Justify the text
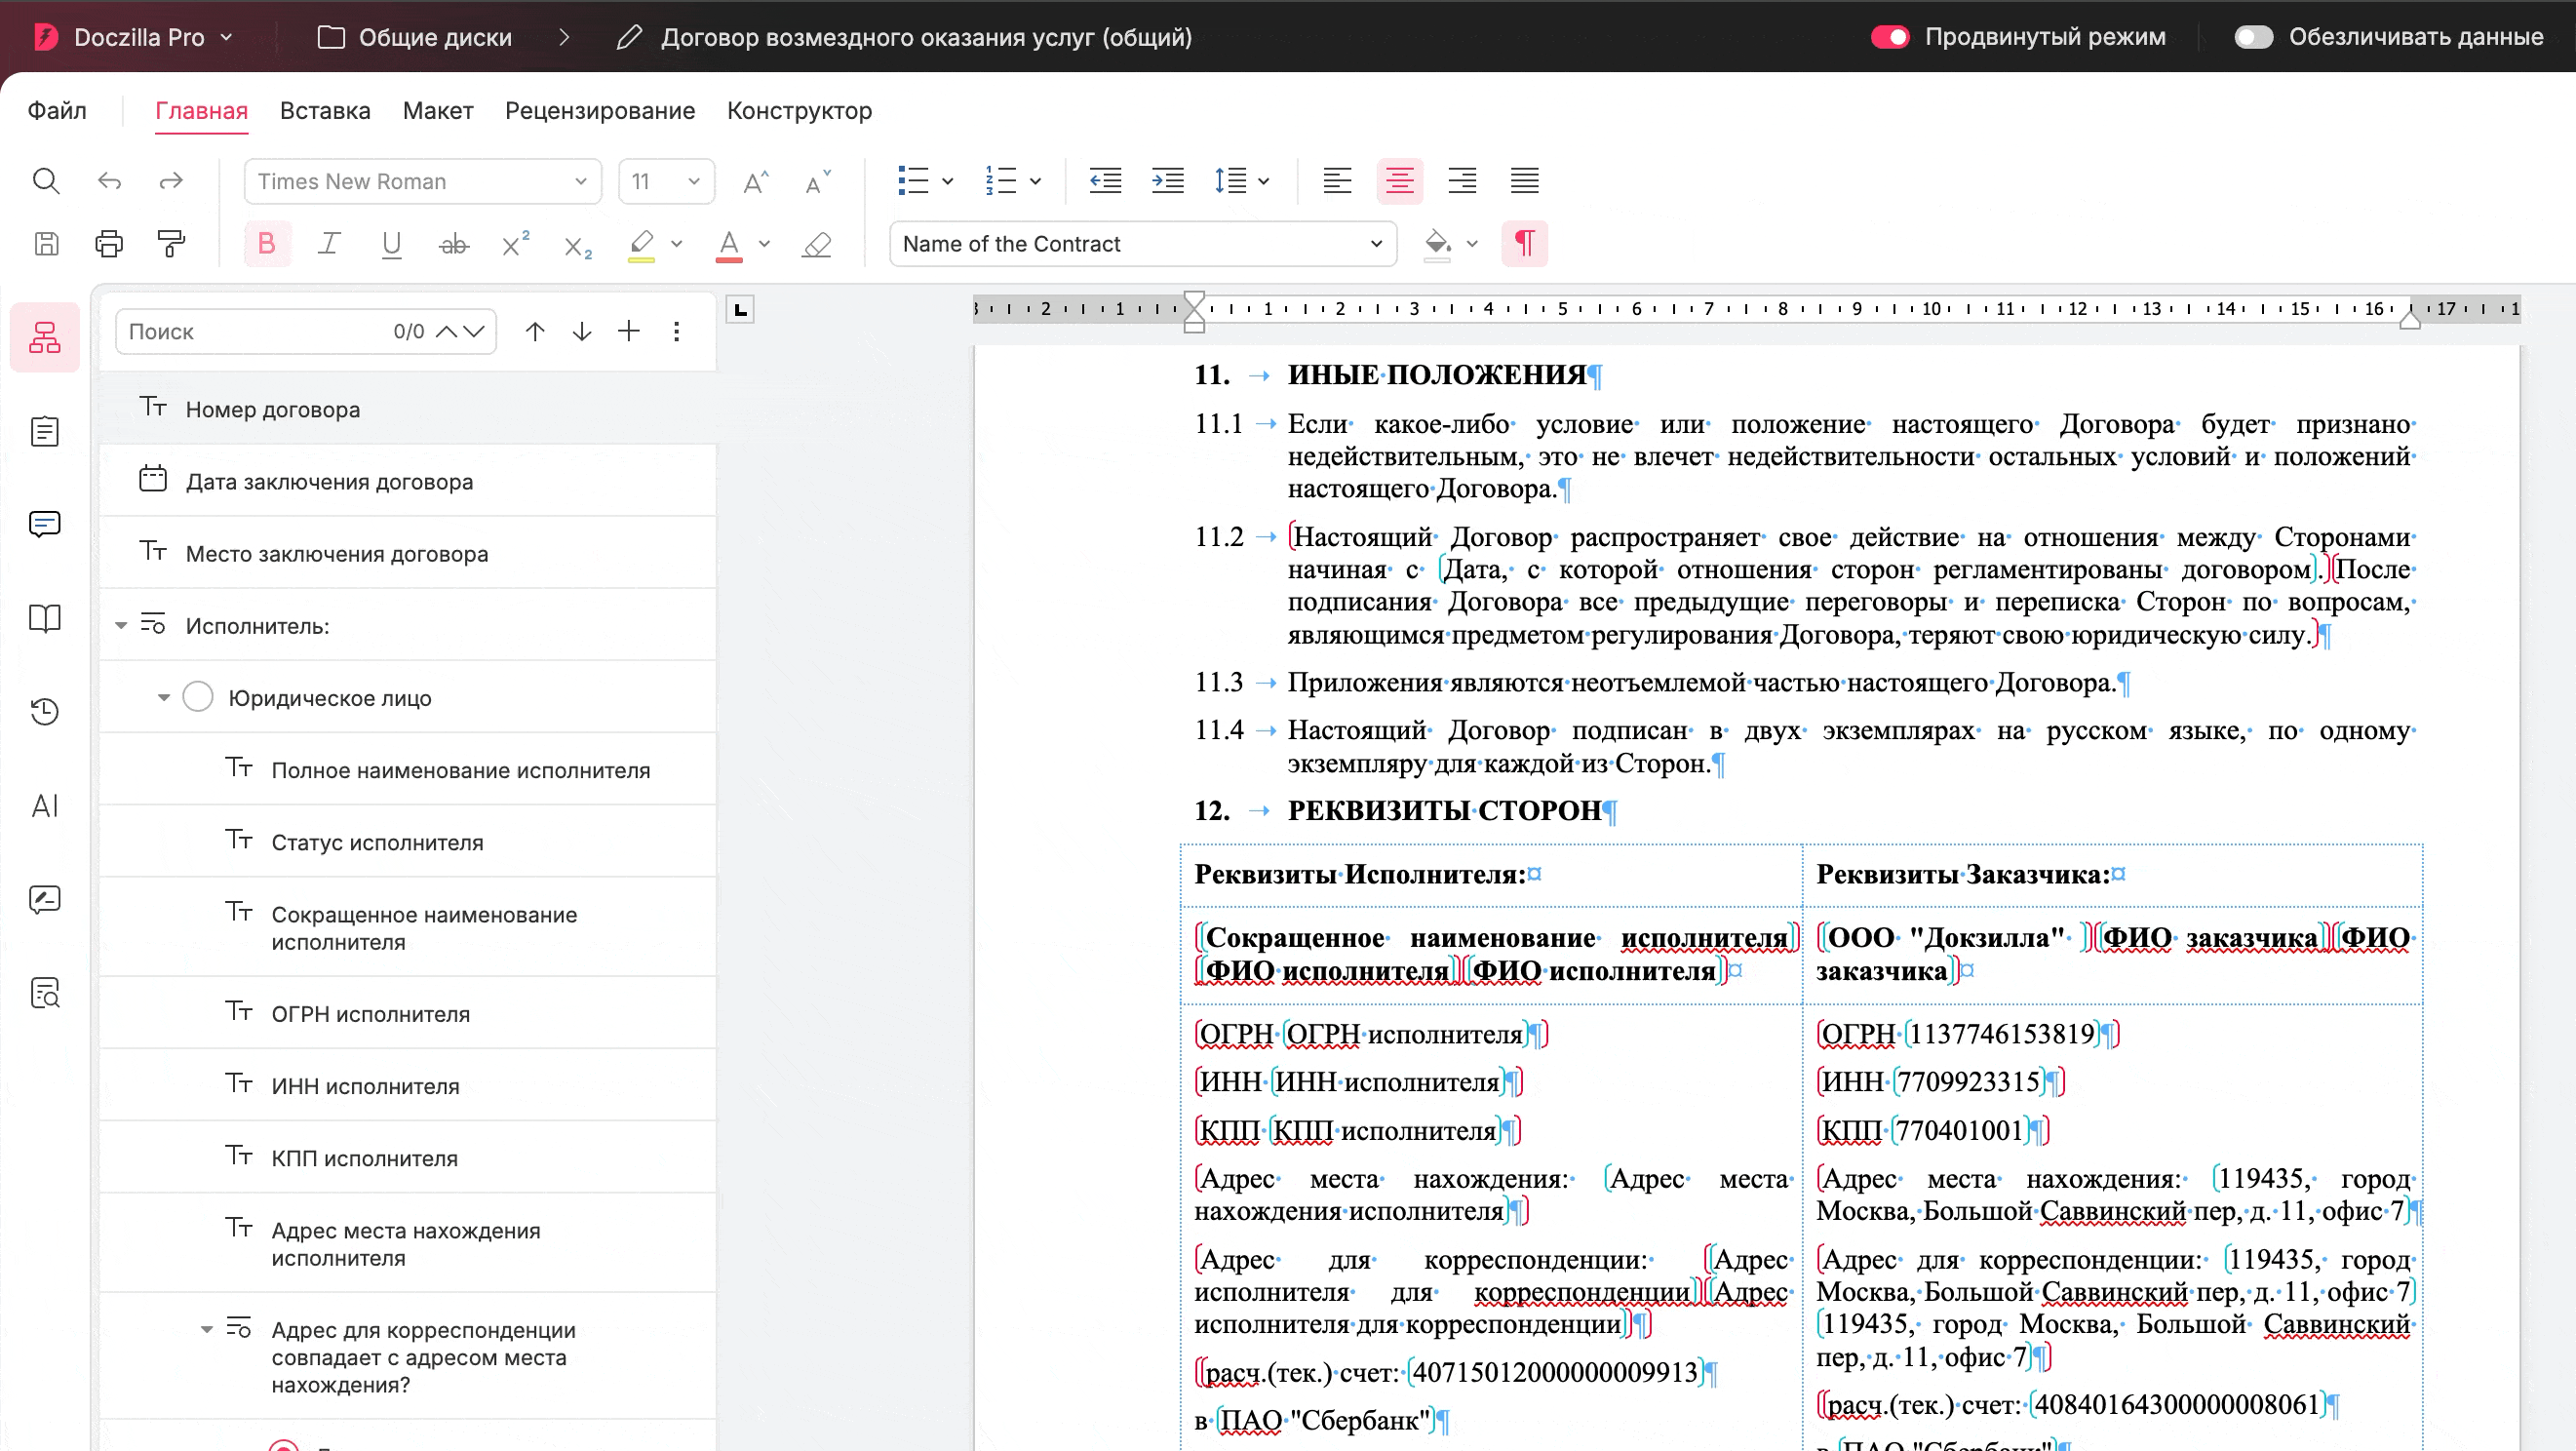 [1524, 181]
